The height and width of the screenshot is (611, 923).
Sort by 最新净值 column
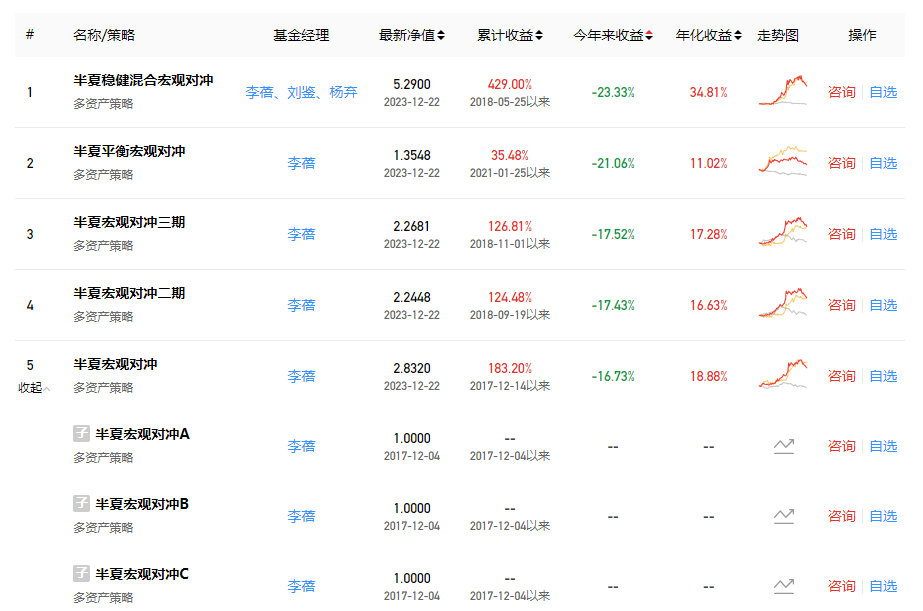click(411, 35)
